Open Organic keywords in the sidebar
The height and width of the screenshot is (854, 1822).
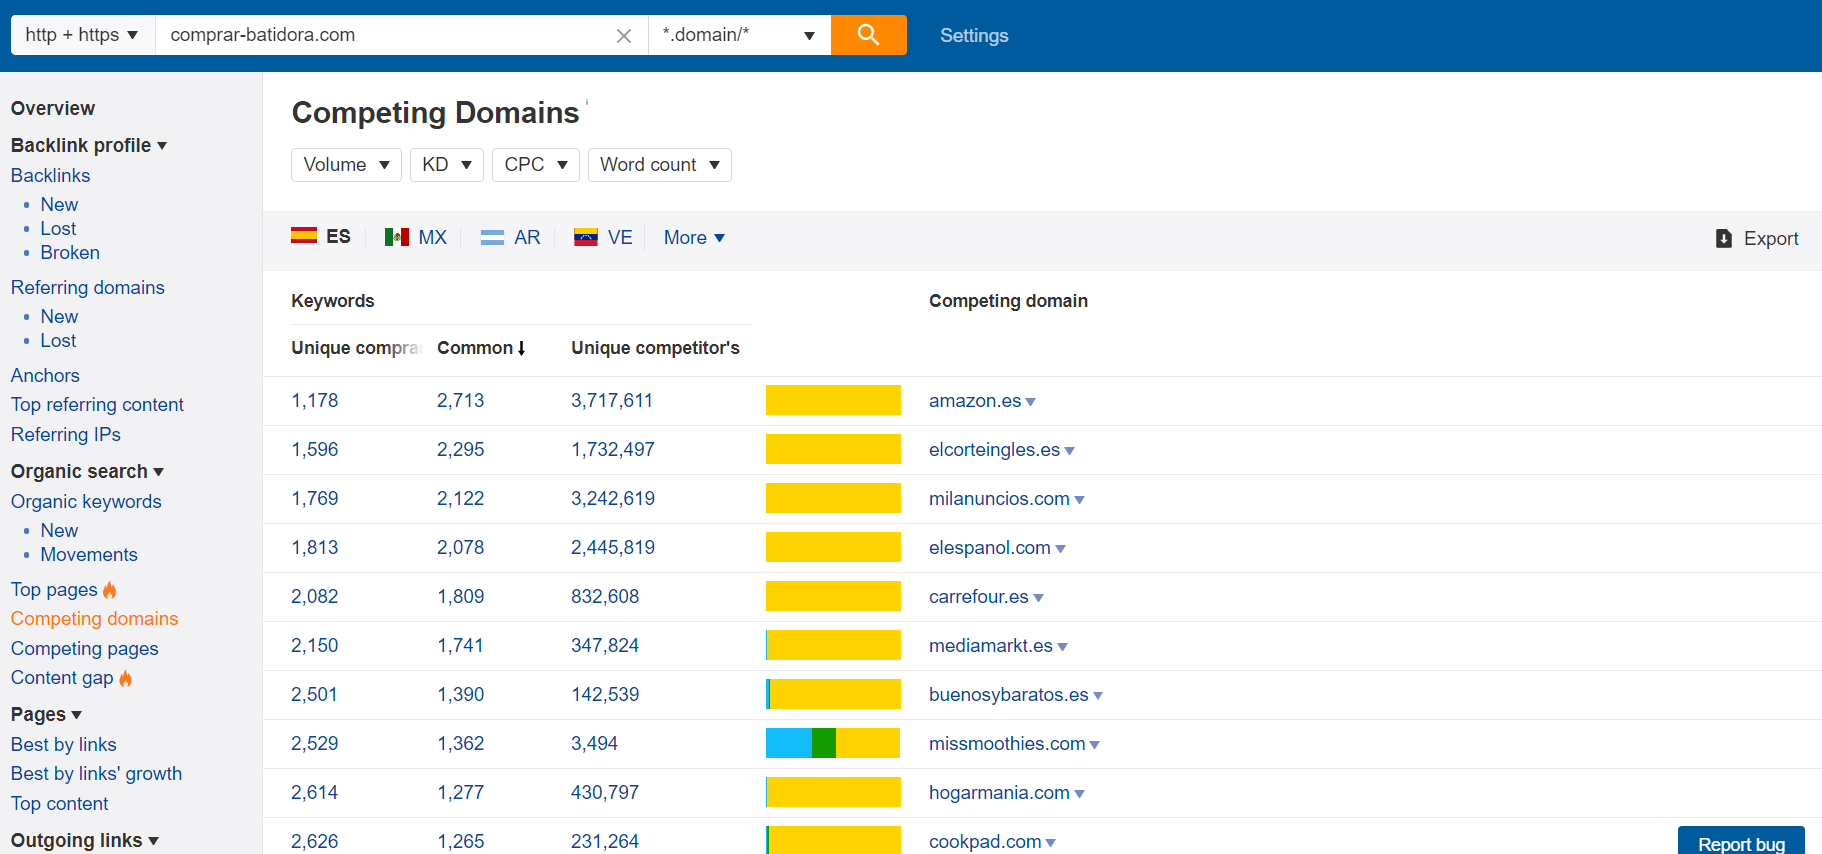click(x=86, y=501)
